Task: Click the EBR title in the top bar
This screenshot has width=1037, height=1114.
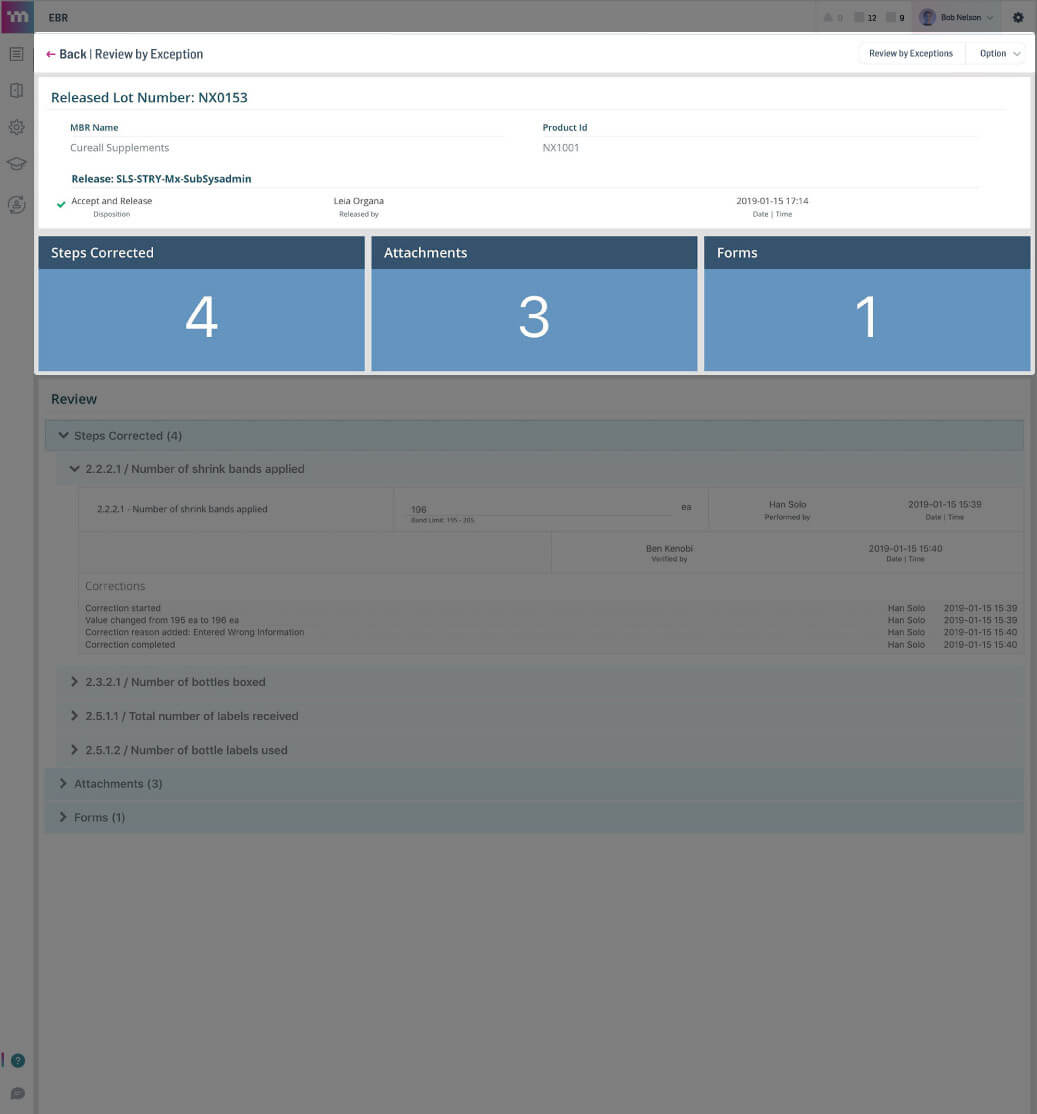Action: pos(58,17)
